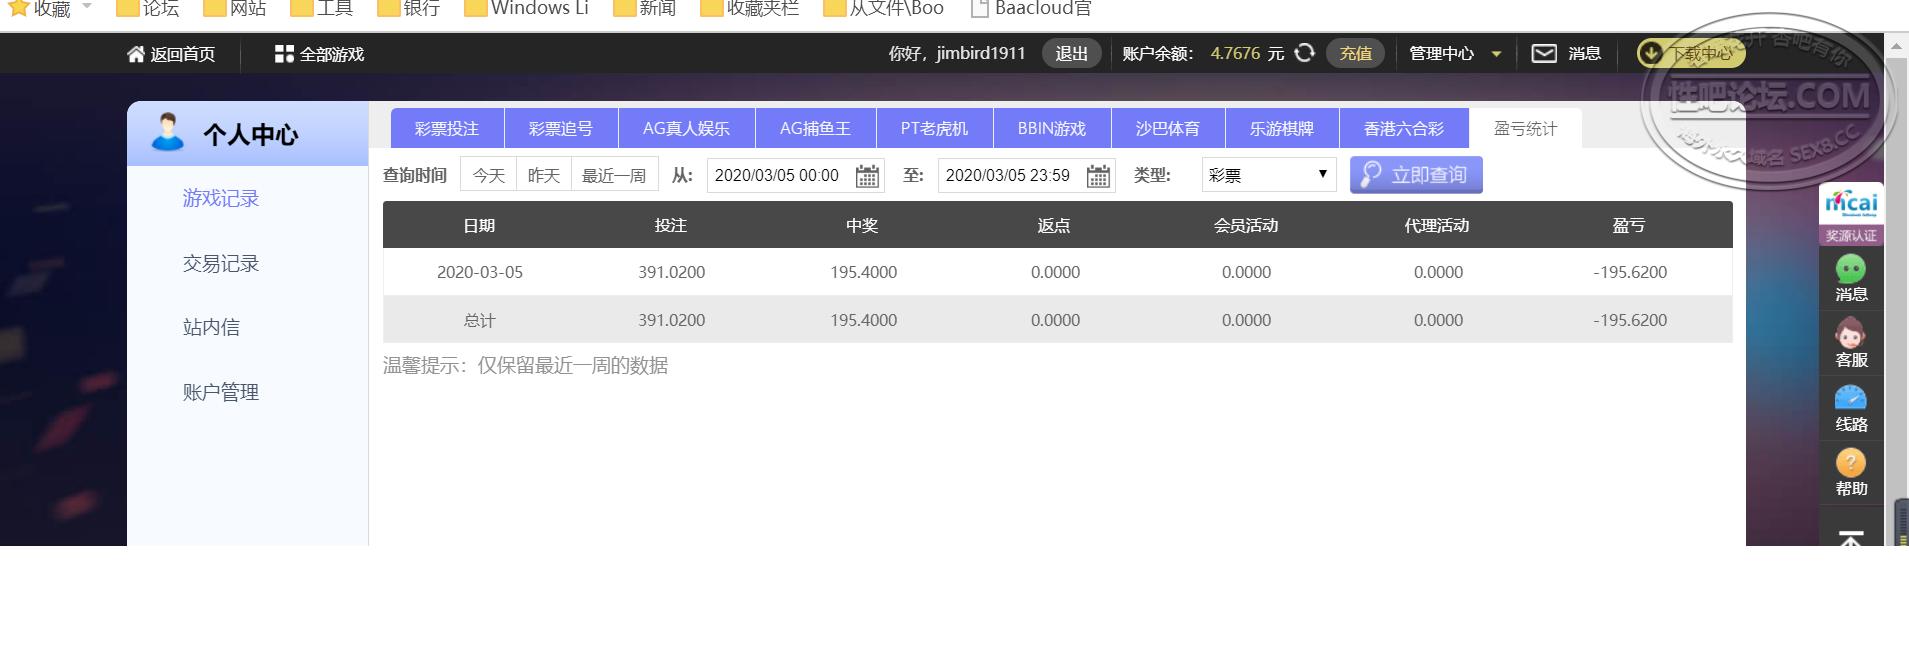Switch to the 乐游棋牌 tab

[x=1282, y=129]
